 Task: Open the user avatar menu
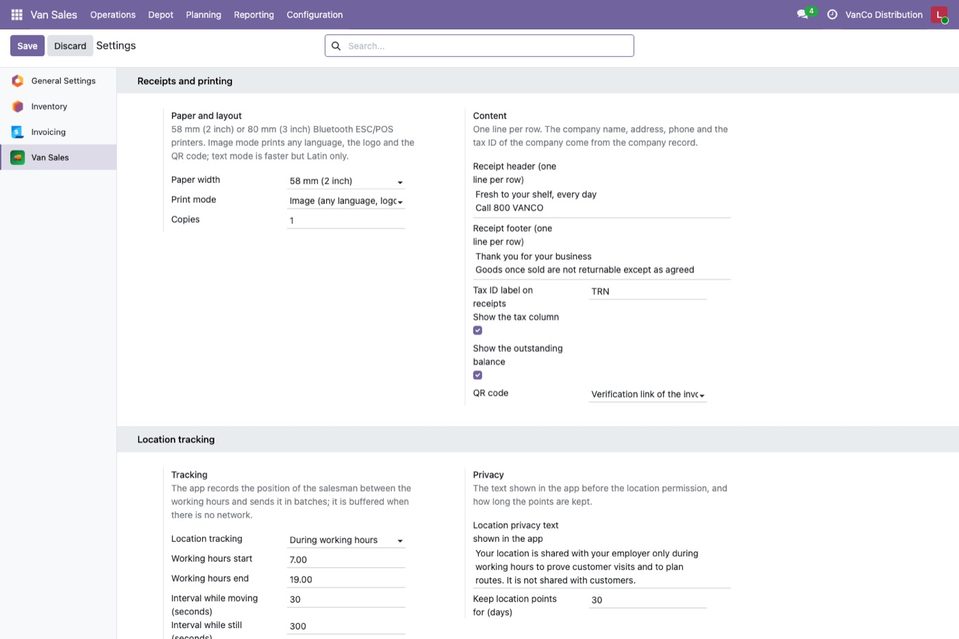click(x=939, y=15)
